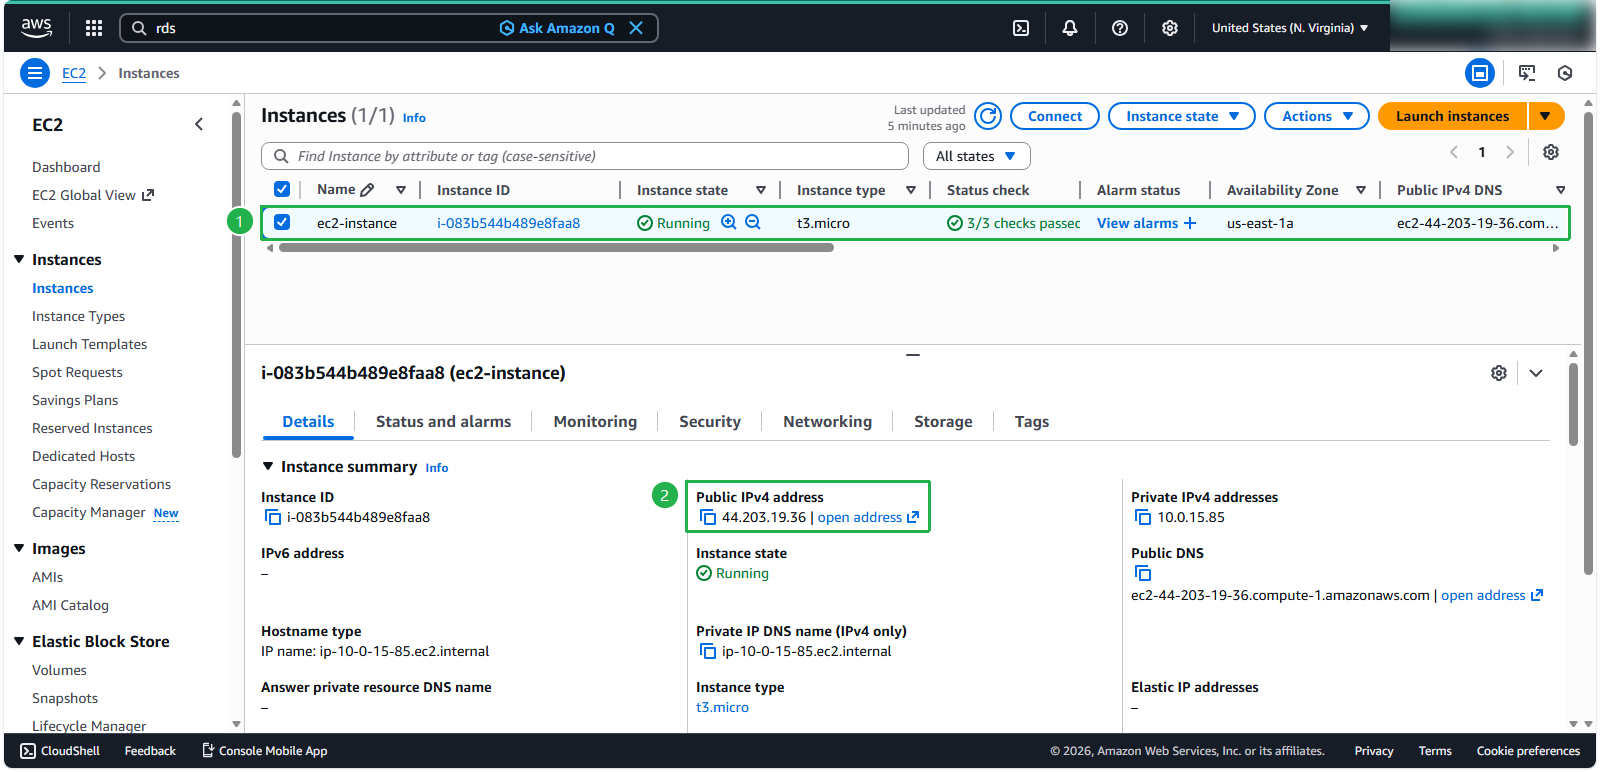Copy public IPv4 address 44.203.19.36
Image resolution: width=1600 pixels, height=772 pixels.
point(707,517)
